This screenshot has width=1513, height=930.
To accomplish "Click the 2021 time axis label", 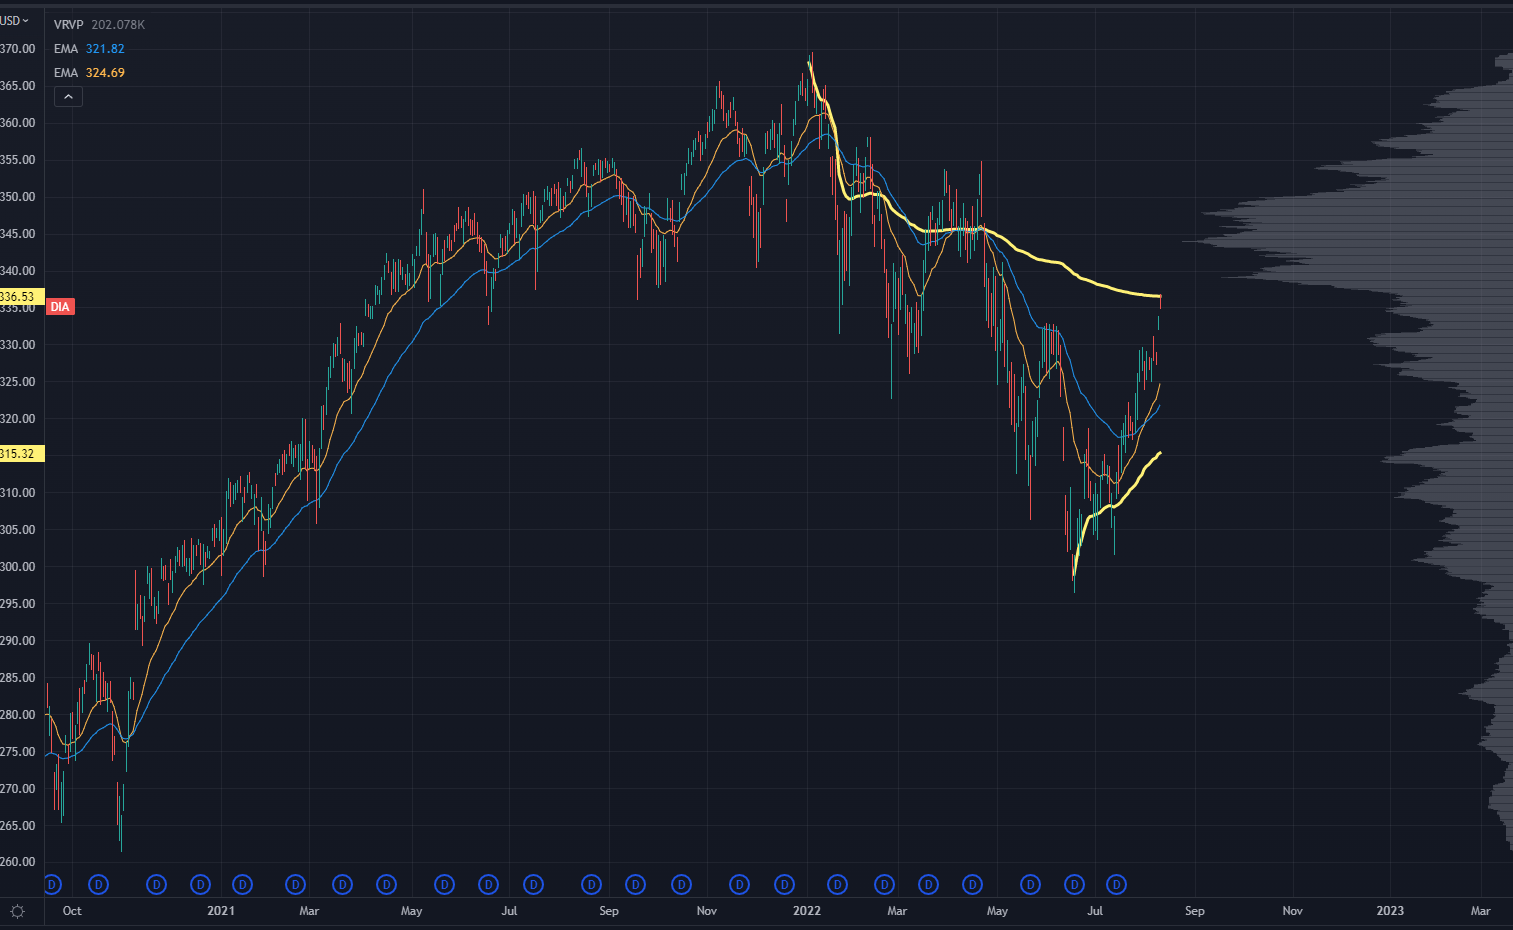I will (x=221, y=911).
